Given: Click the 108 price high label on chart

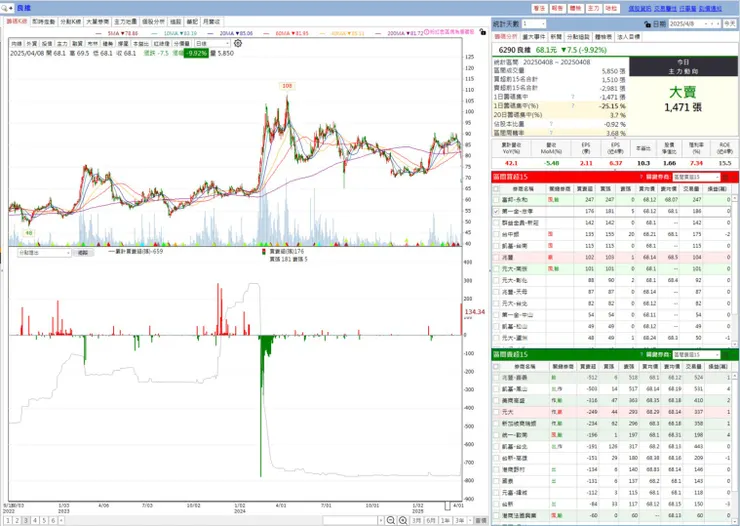Looking at the screenshot, I should [287, 86].
